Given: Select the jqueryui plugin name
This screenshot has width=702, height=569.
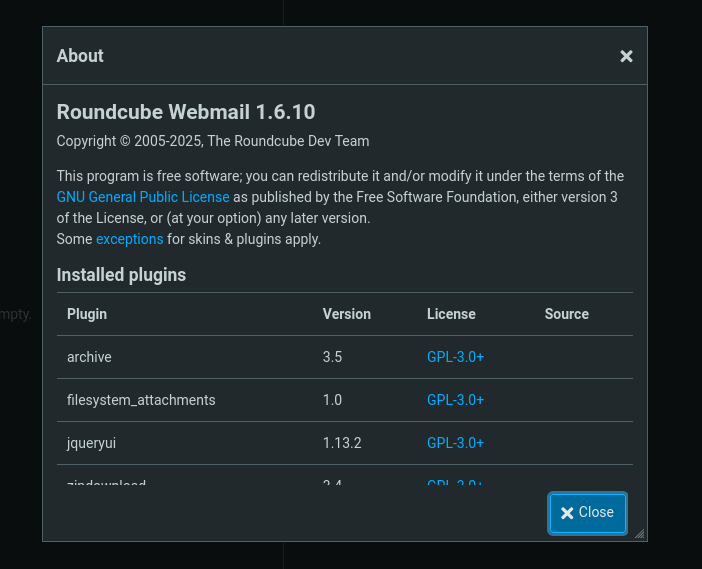Looking at the screenshot, I should [x=91, y=443].
